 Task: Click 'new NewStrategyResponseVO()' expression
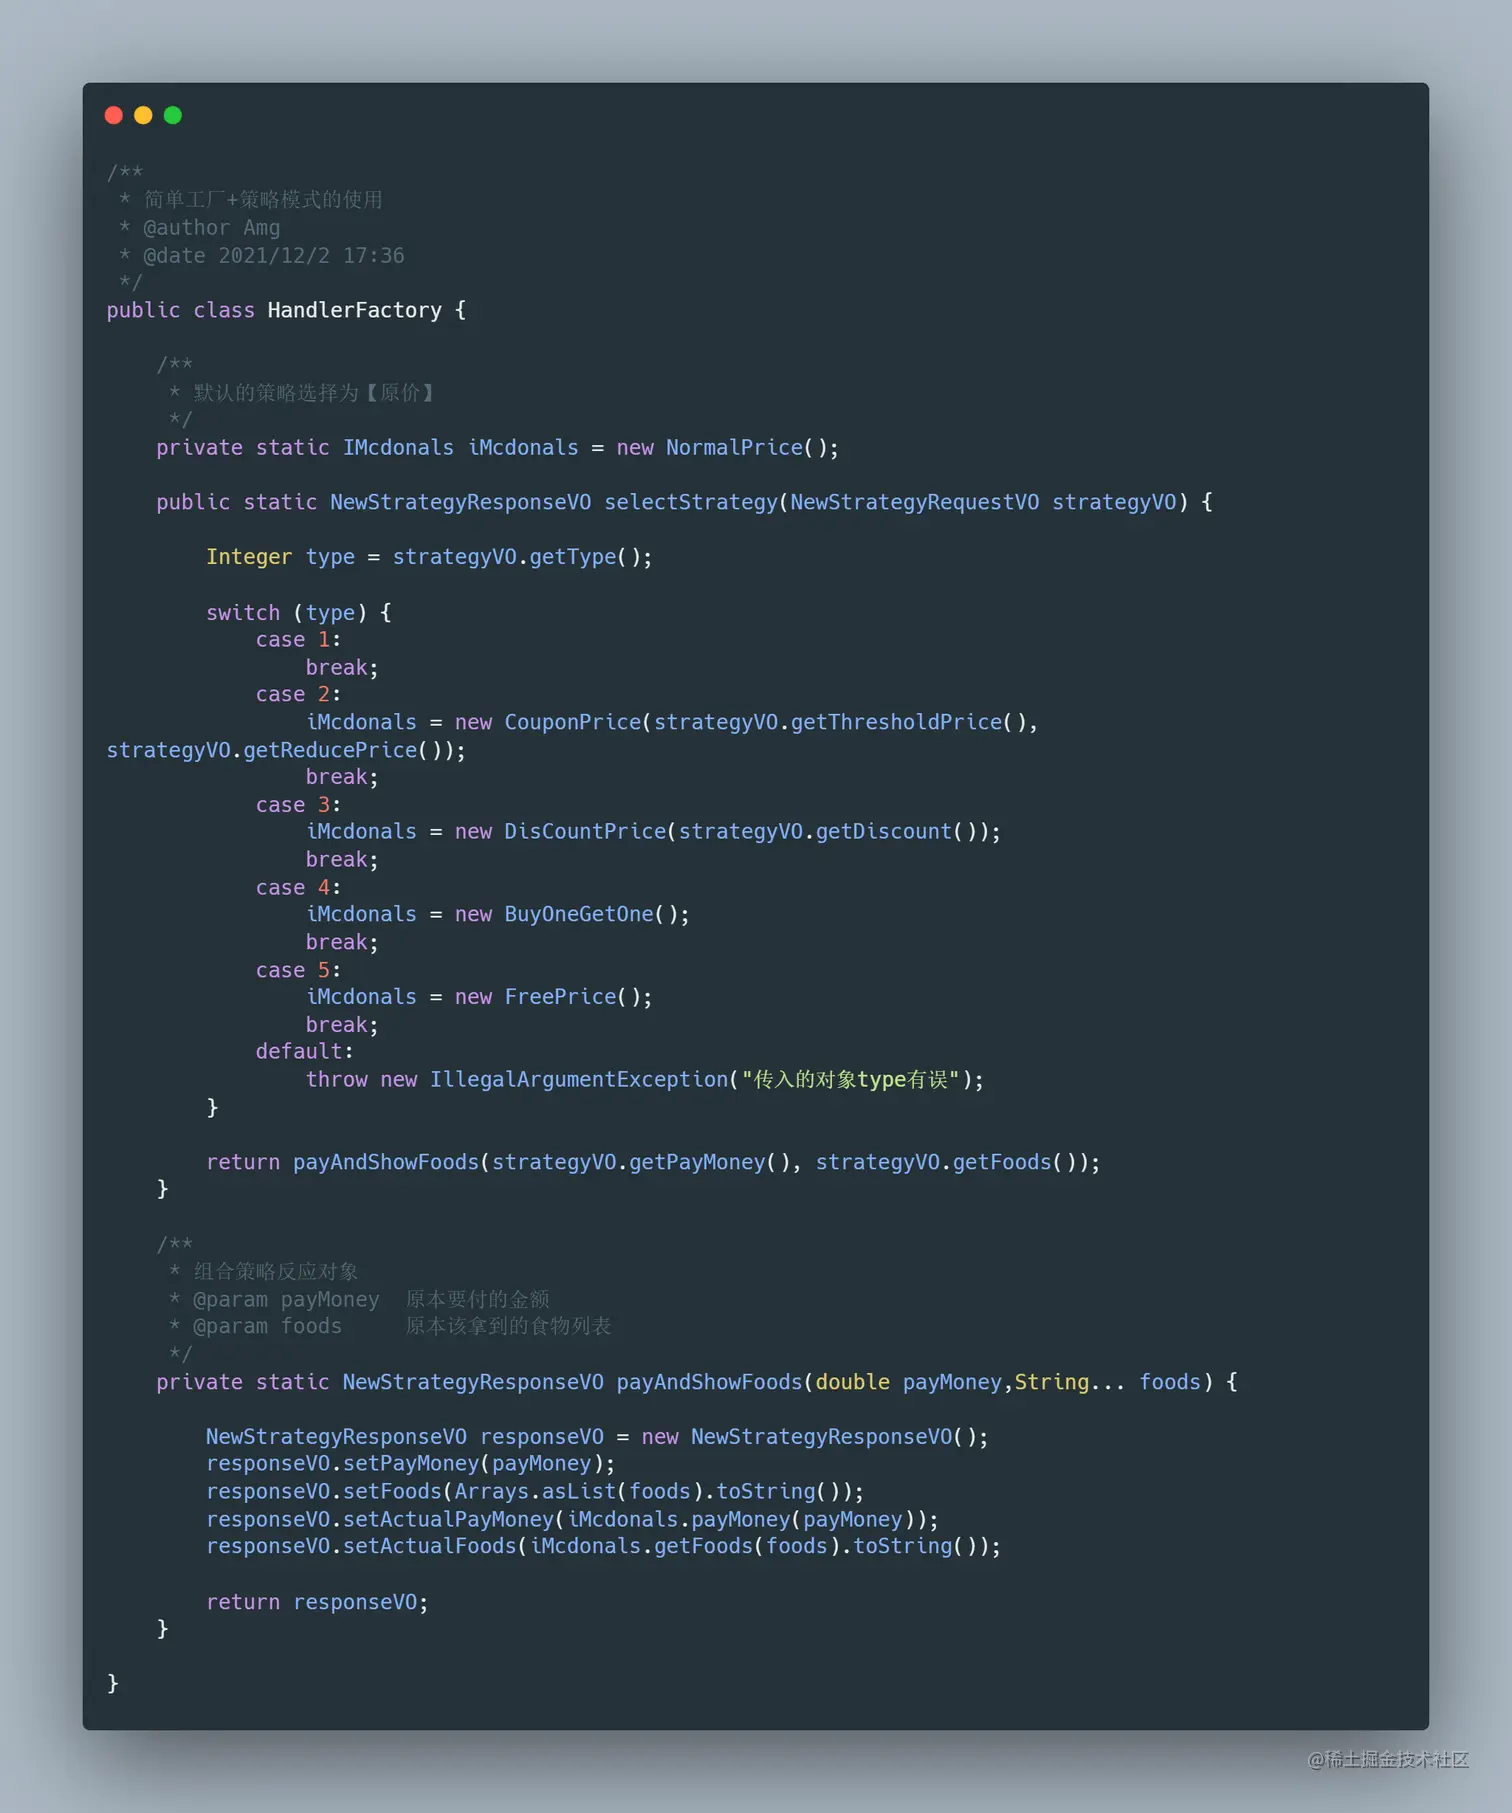pos(808,1437)
